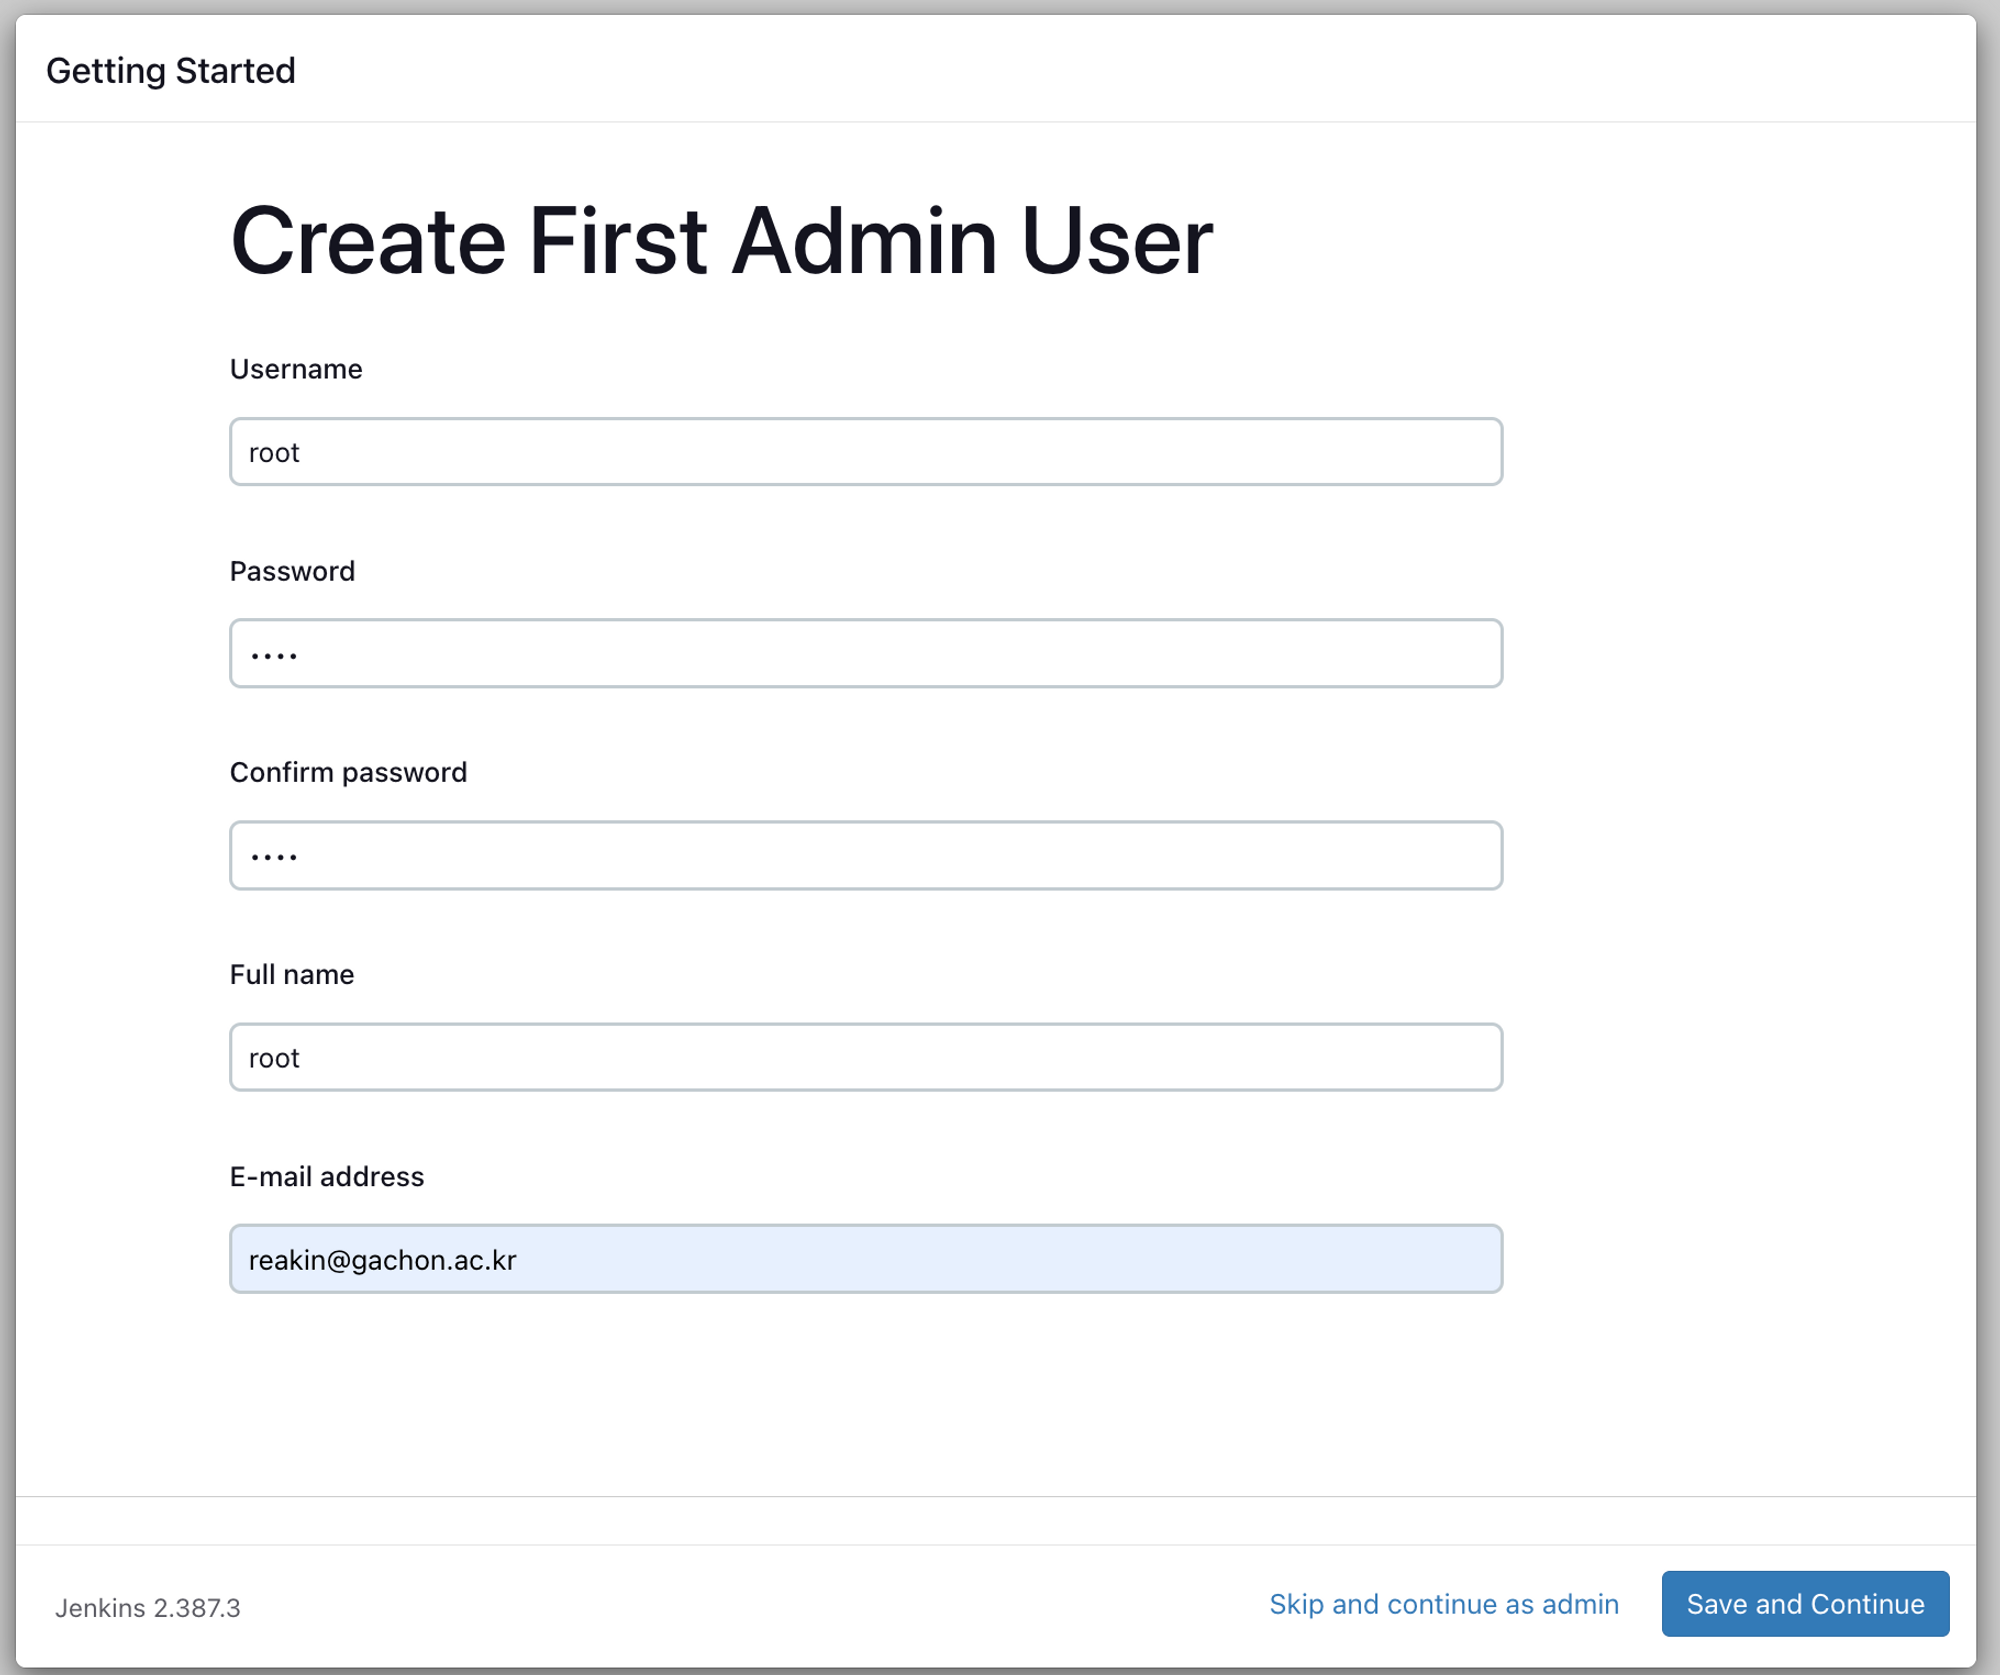Click blank area below the E-mail field
This screenshot has height=1675, width=2000.
(x=865, y=1400)
